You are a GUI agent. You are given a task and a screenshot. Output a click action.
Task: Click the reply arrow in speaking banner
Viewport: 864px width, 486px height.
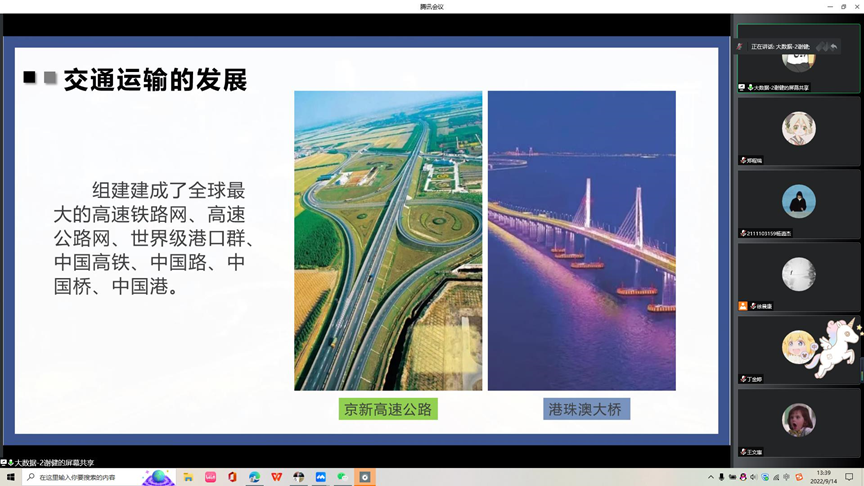(833, 47)
